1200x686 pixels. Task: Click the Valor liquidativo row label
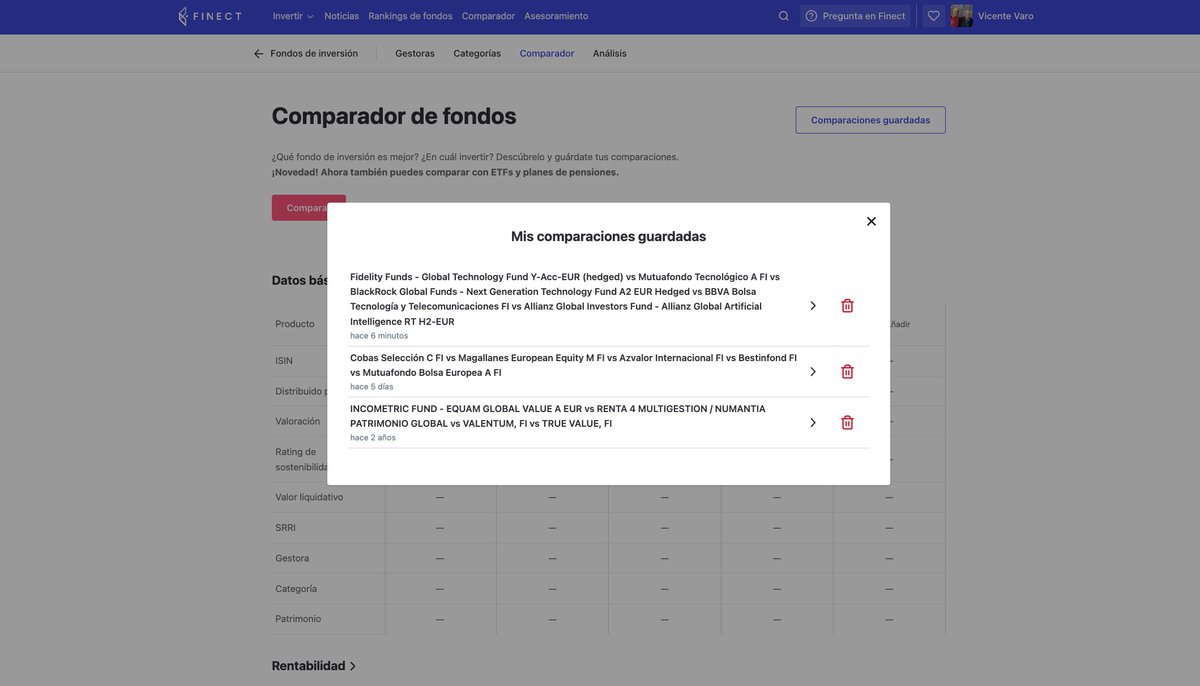(309, 497)
